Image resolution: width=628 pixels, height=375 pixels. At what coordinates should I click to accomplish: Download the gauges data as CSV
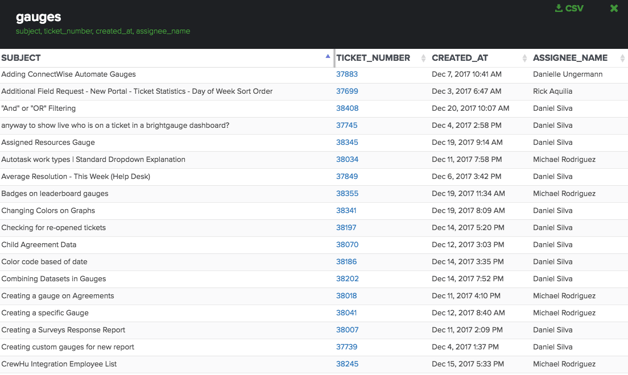(x=569, y=8)
